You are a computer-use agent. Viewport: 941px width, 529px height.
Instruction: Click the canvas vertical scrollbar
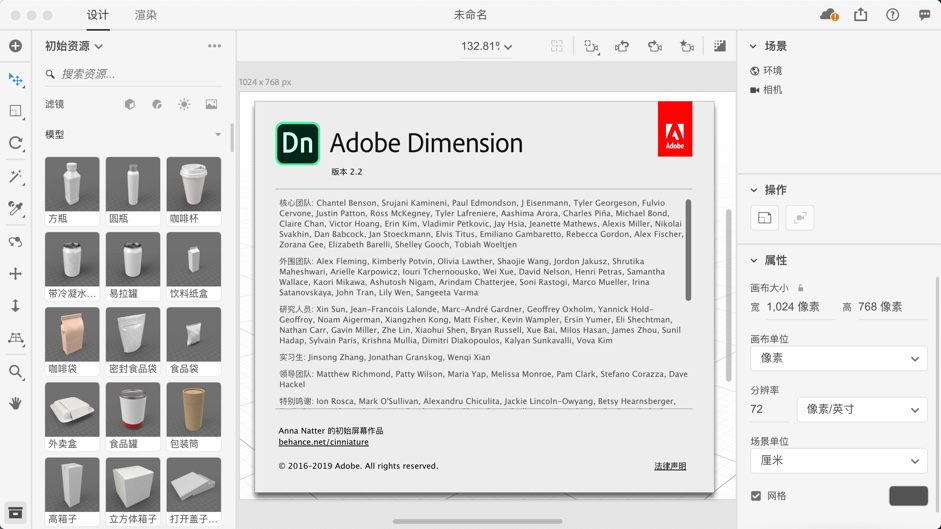click(729, 295)
